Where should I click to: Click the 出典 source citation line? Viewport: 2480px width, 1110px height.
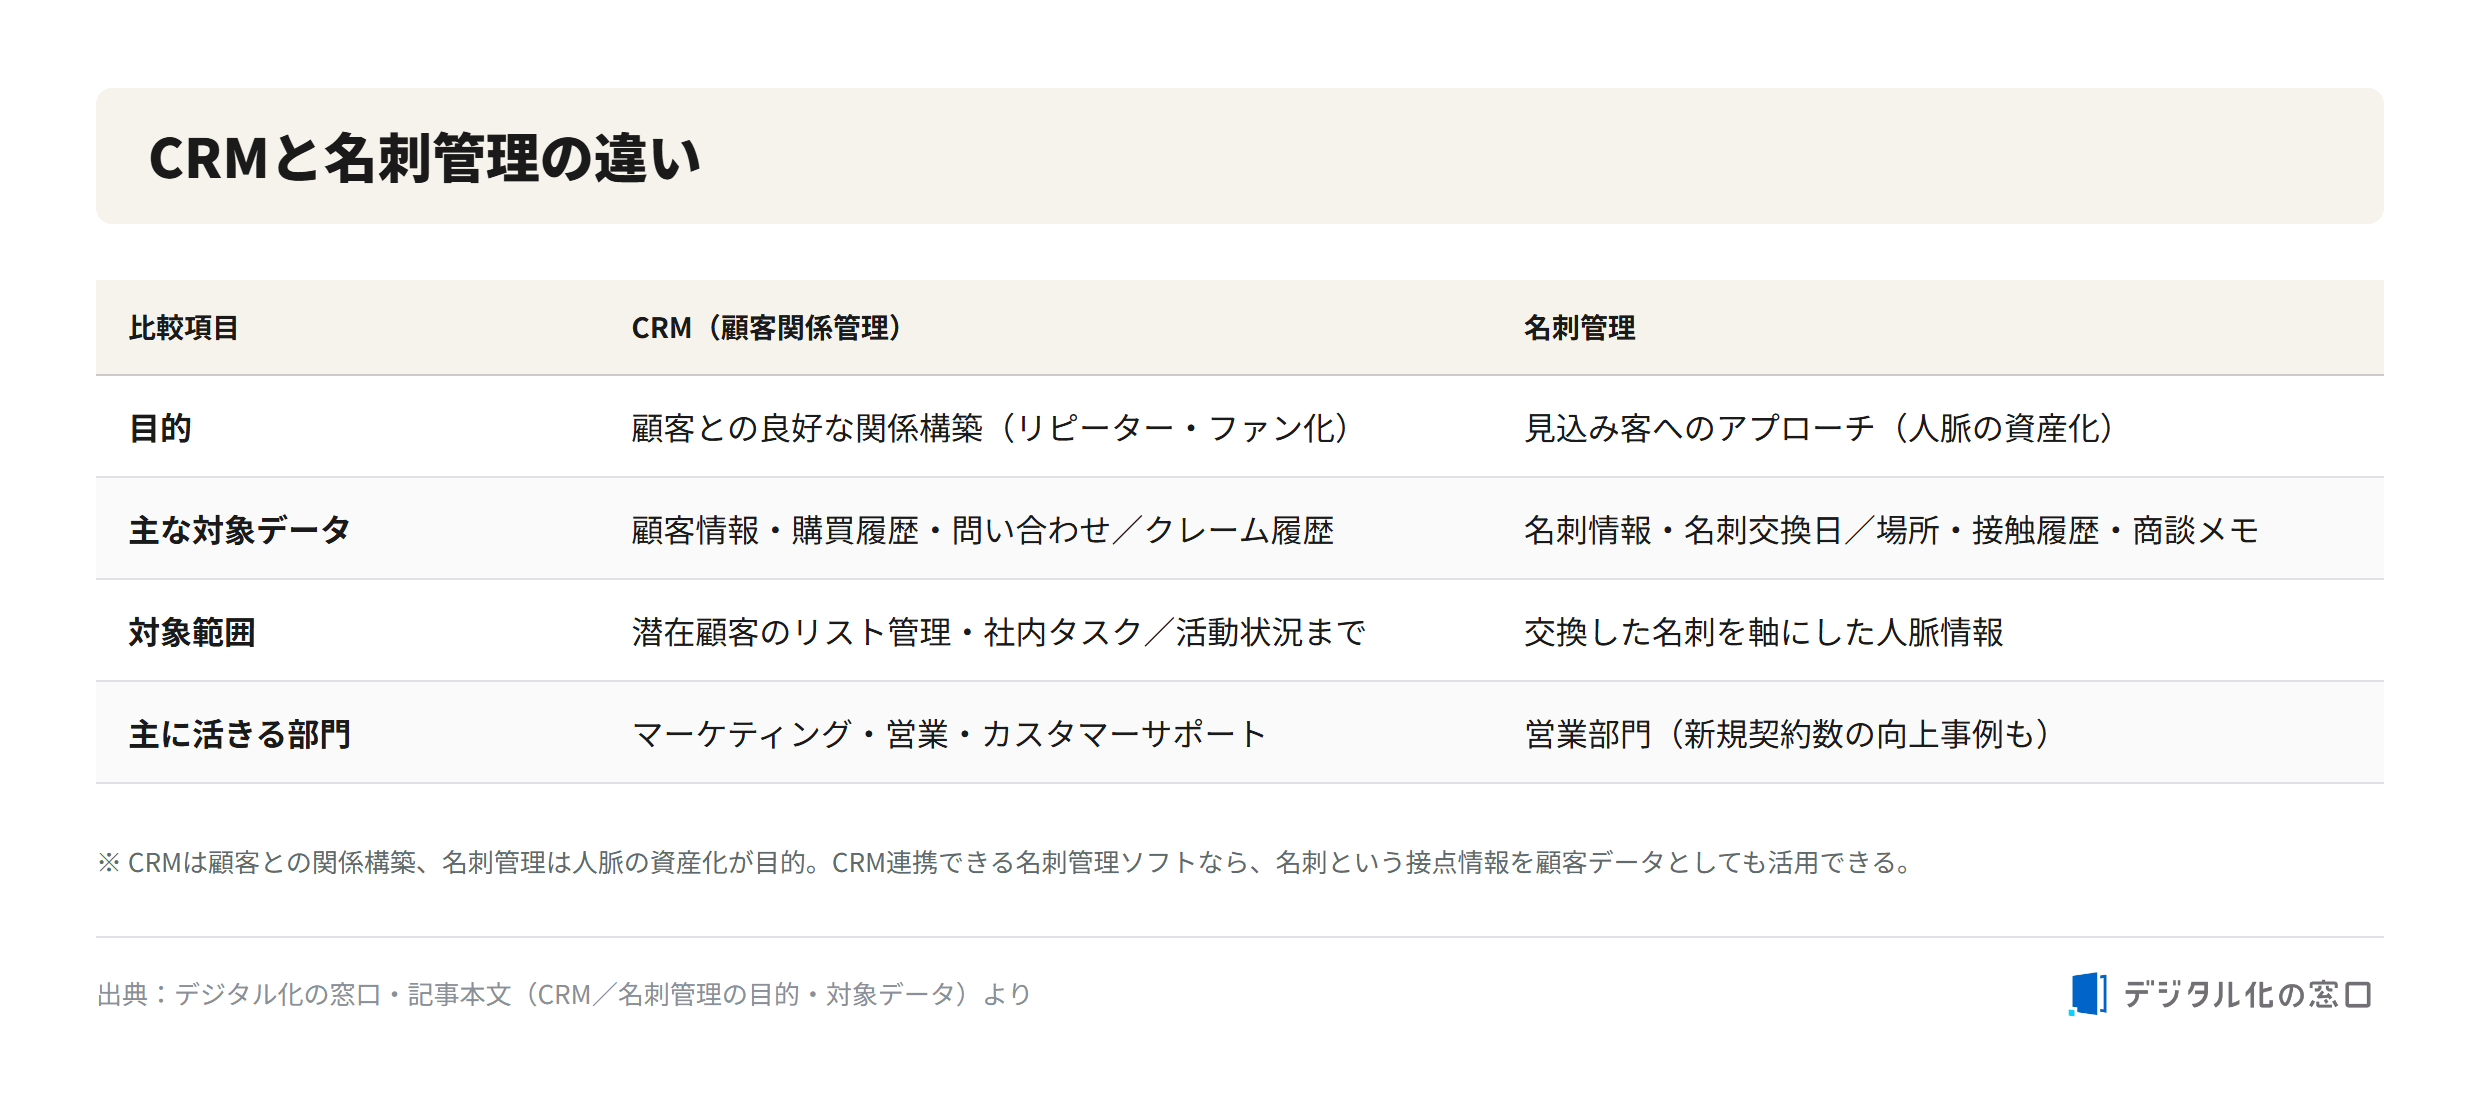coord(564,994)
